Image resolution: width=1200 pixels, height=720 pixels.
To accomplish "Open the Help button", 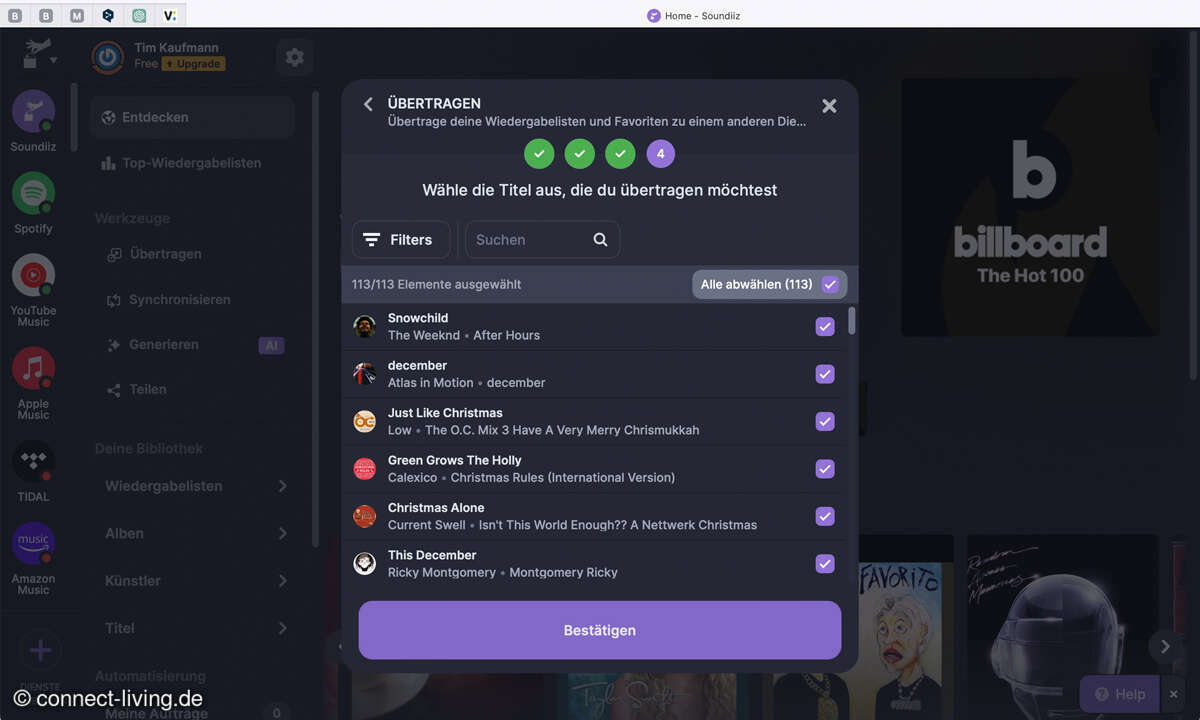I will (1119, 694).
